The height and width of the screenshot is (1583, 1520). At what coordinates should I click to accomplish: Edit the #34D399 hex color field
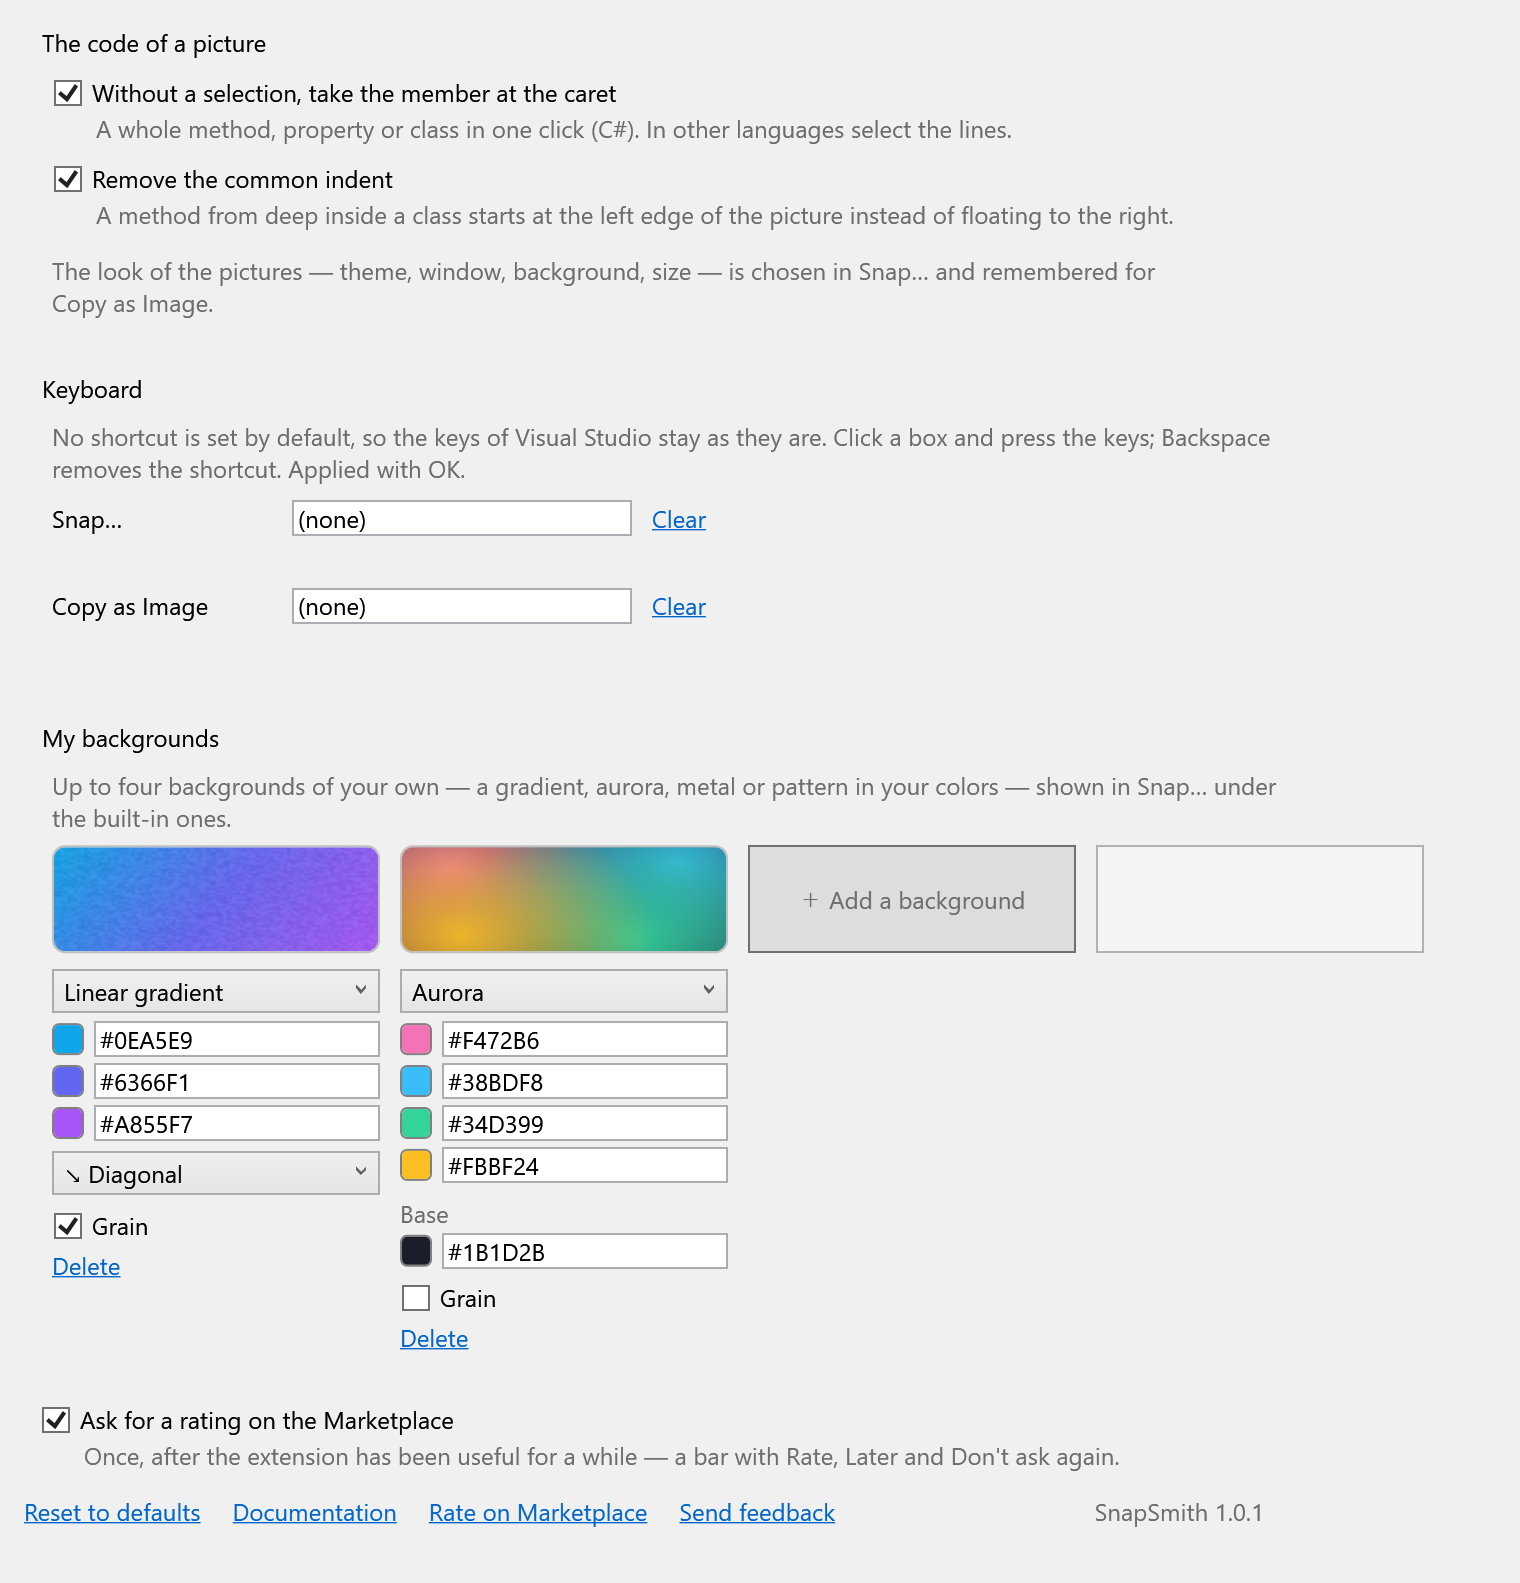click(x=585, y=1123)
